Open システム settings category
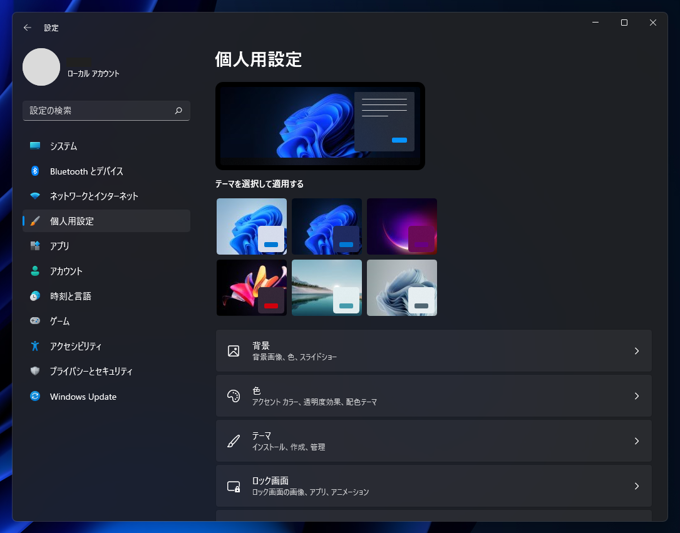The image size is (680, 533). (x=106, y=146)
